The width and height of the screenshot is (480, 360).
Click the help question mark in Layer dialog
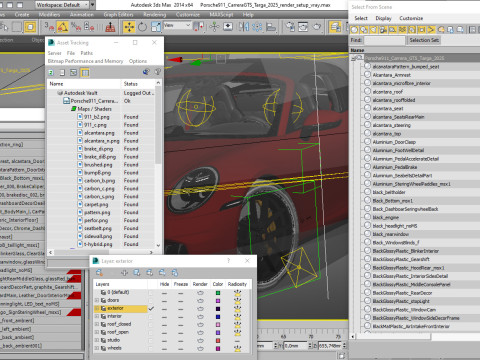[x=229, y=261]
